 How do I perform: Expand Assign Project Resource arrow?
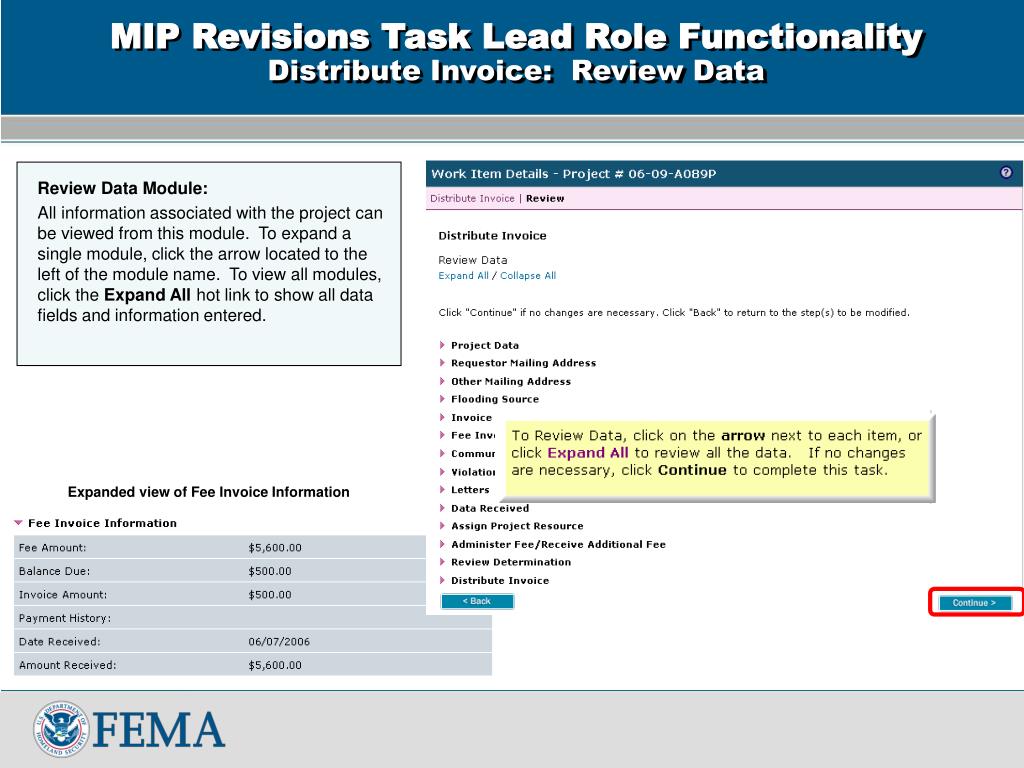[442, 525]
